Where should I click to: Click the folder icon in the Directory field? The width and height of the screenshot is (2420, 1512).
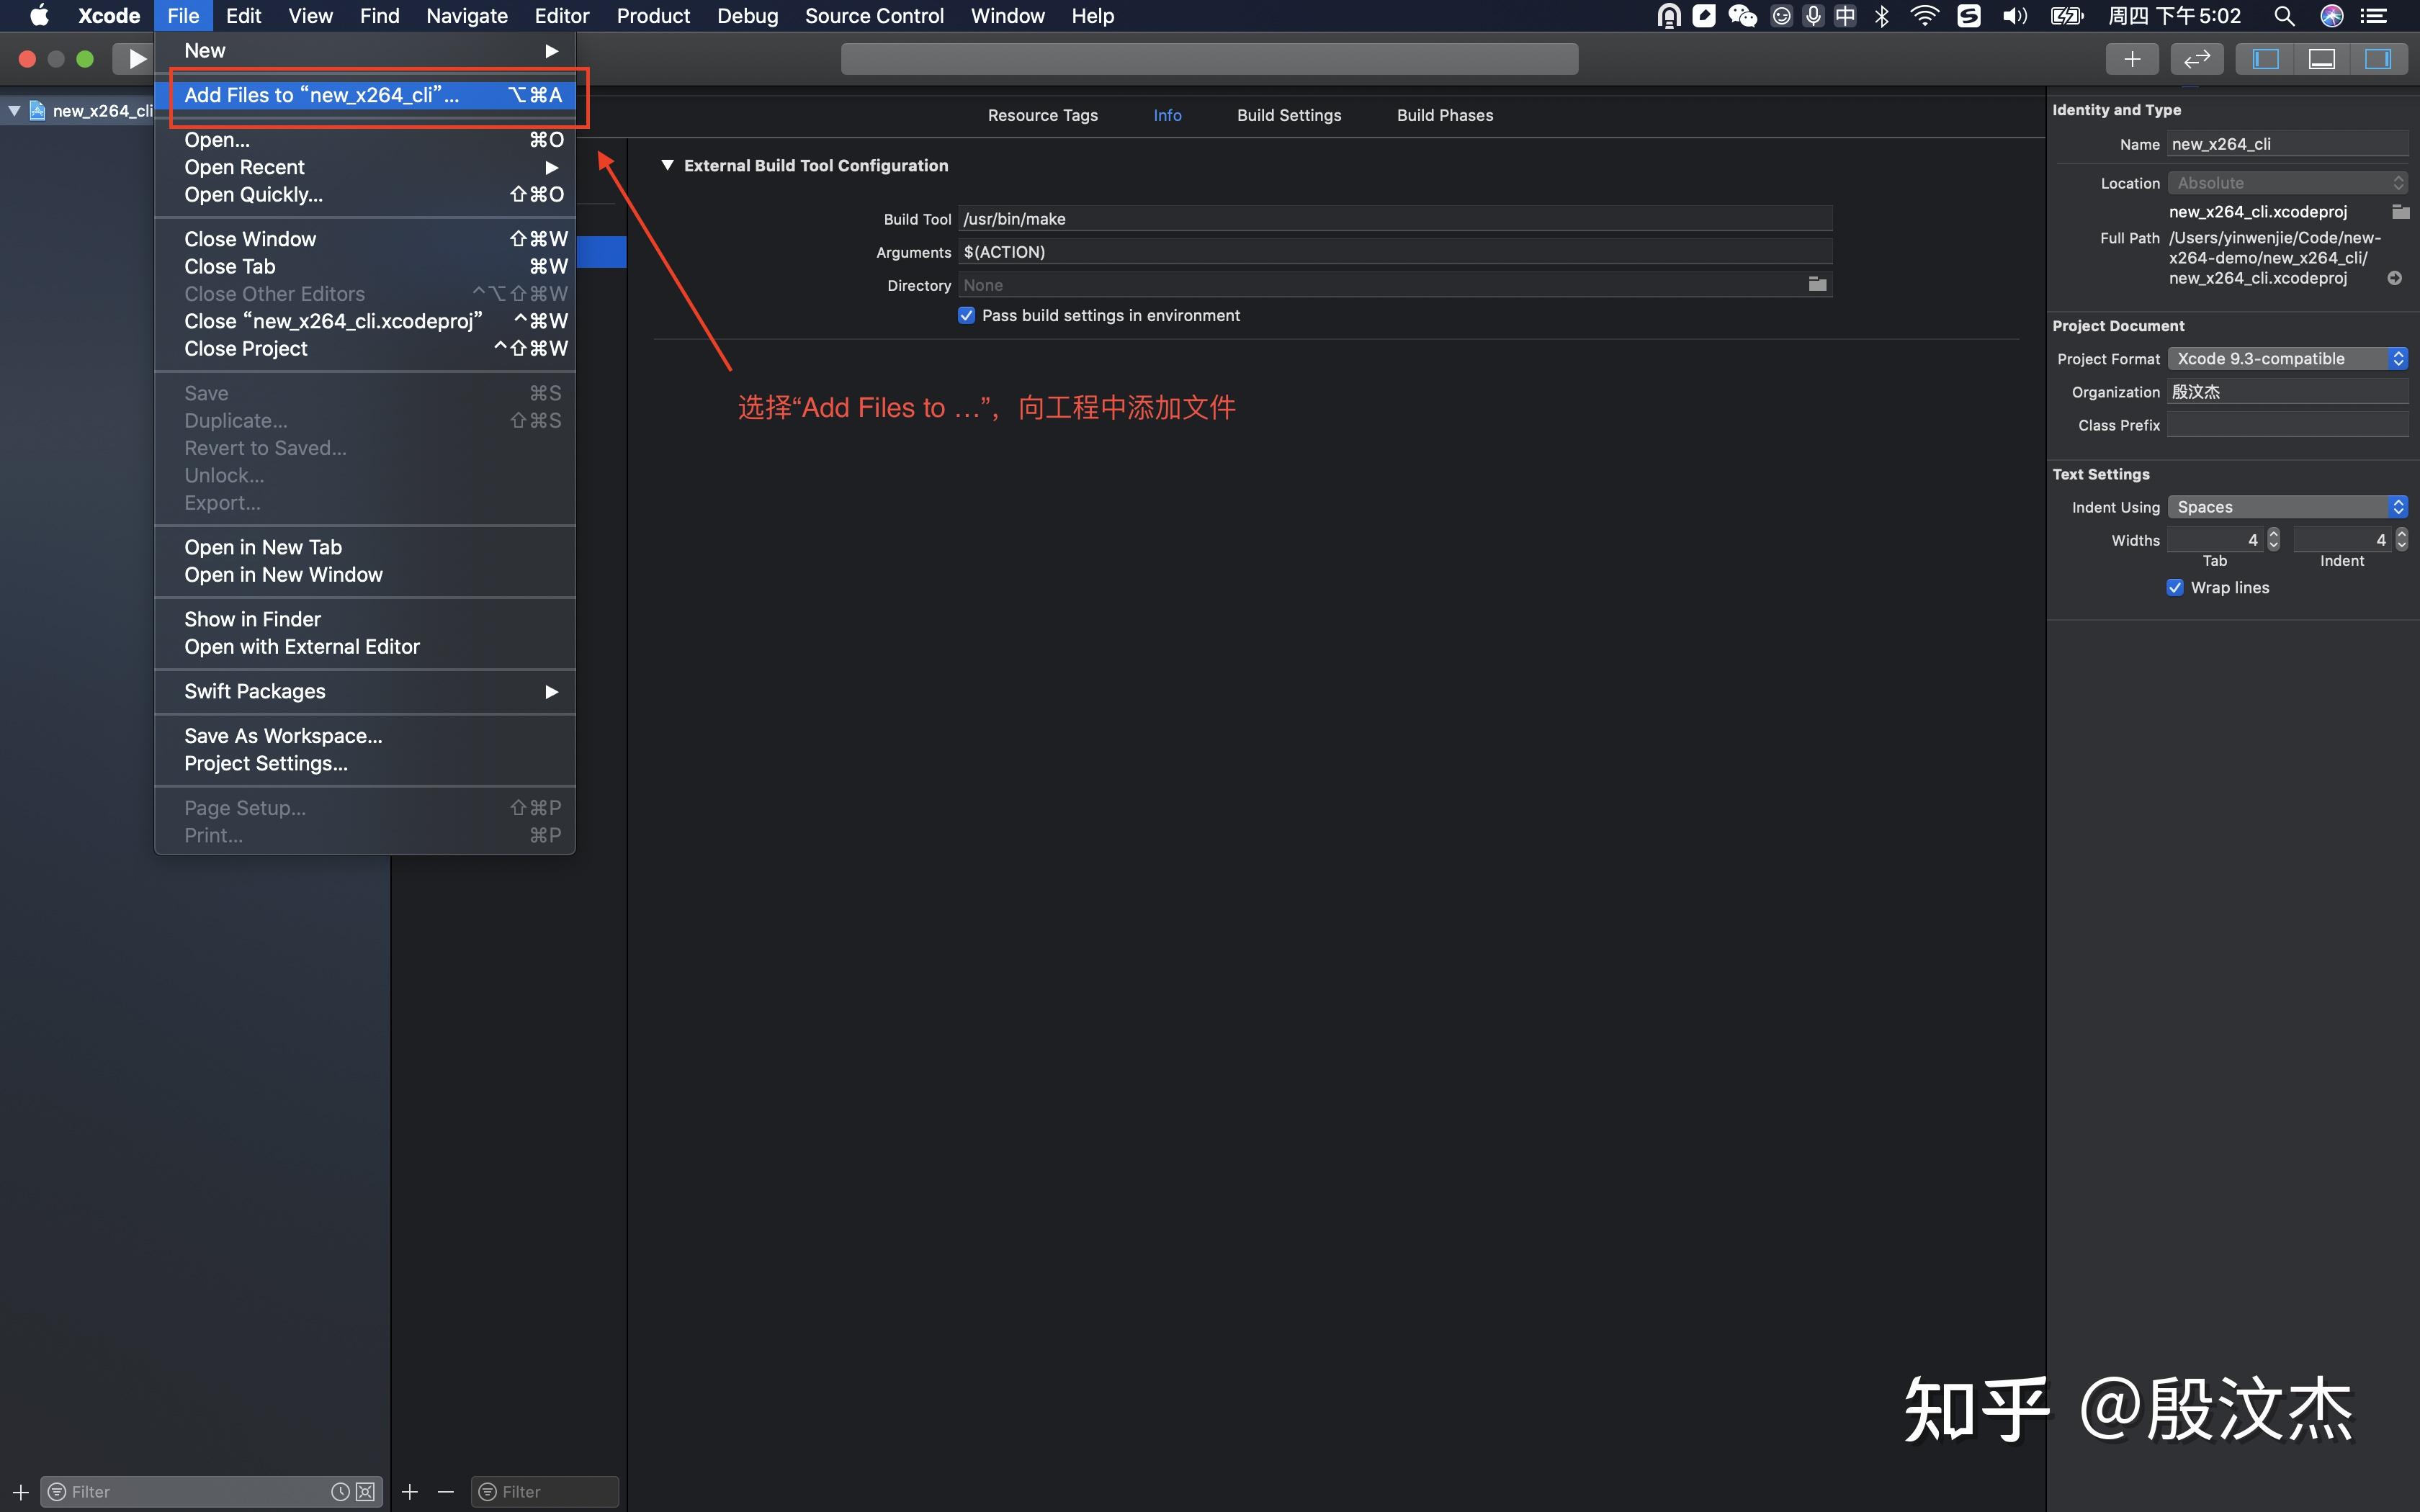1817,285
